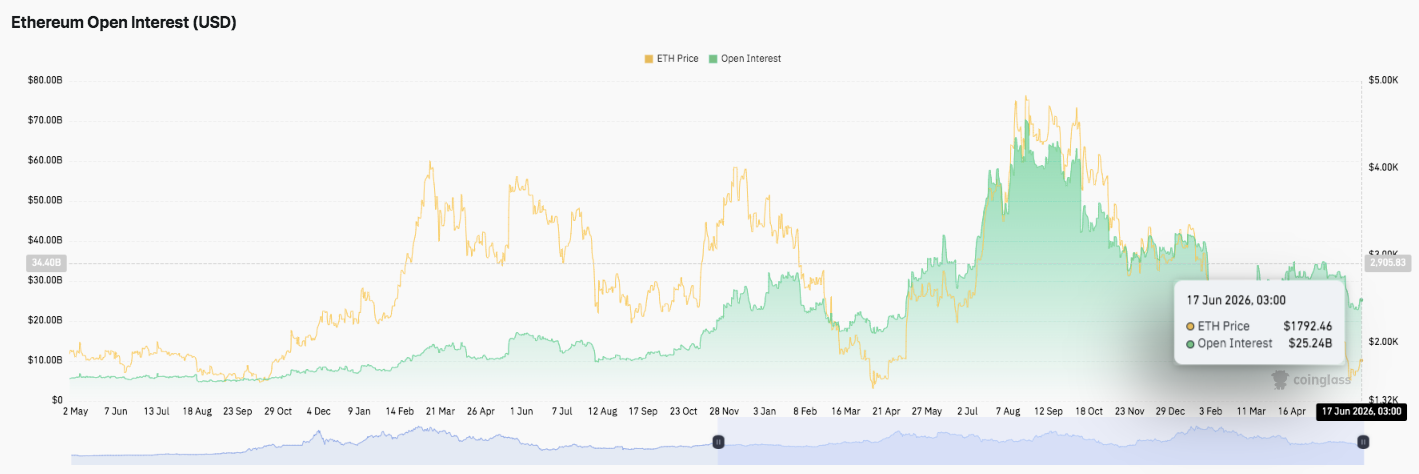This screenshot has width=1419, height=474.
Task: Click the $60.00B left axis label
Action: click(45, 160)
